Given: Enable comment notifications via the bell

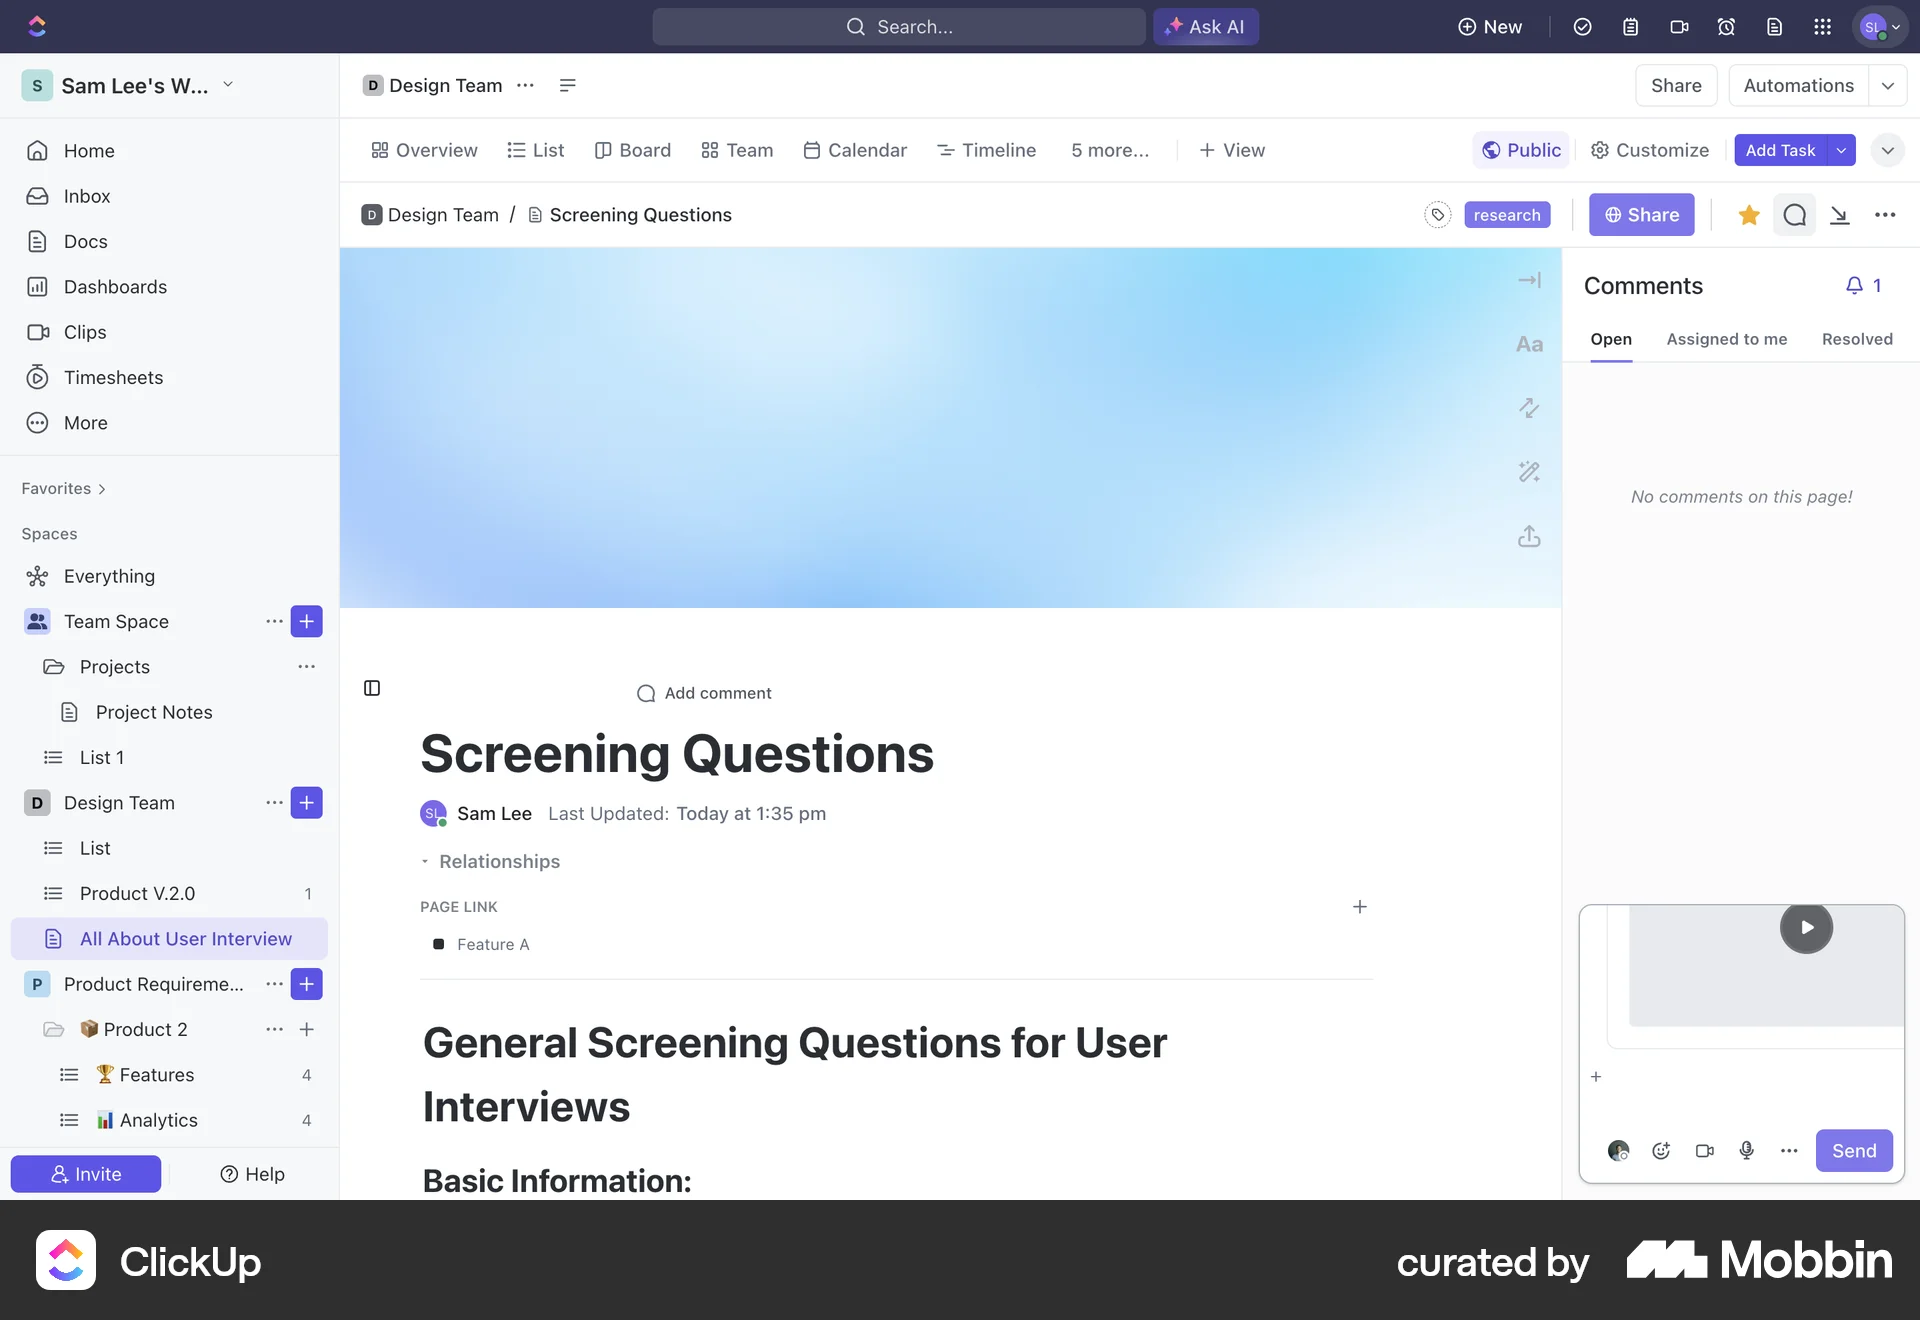Looking at the screenshot, I should (1857, 286).
